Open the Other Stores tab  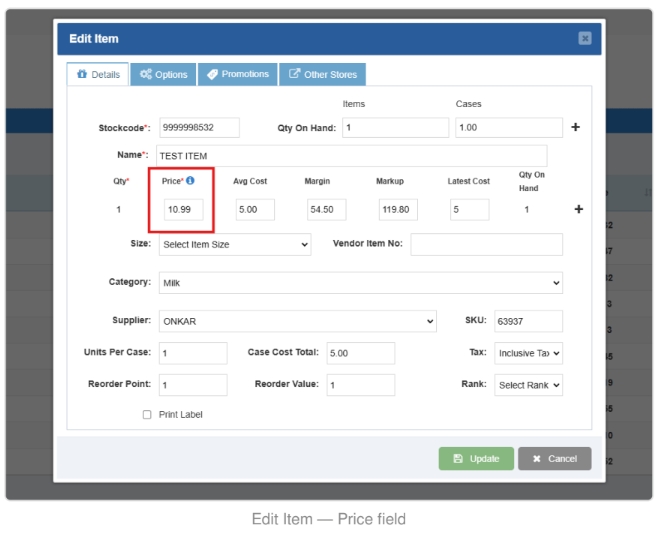coord(322,74)
